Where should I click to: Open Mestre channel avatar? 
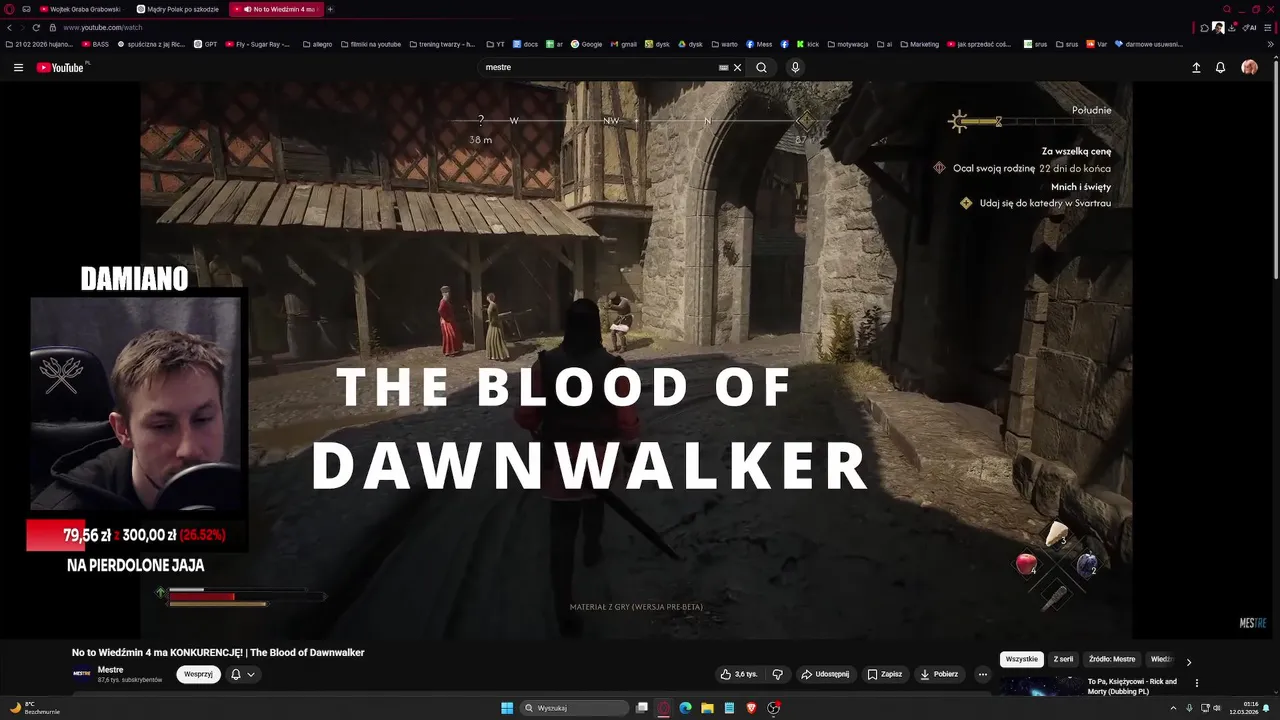(81, 674)
